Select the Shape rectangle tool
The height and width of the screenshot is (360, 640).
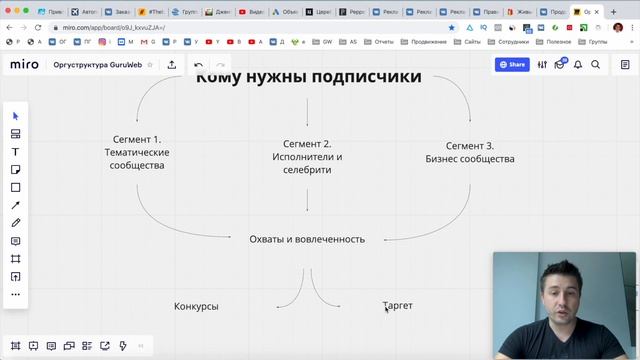16,187
